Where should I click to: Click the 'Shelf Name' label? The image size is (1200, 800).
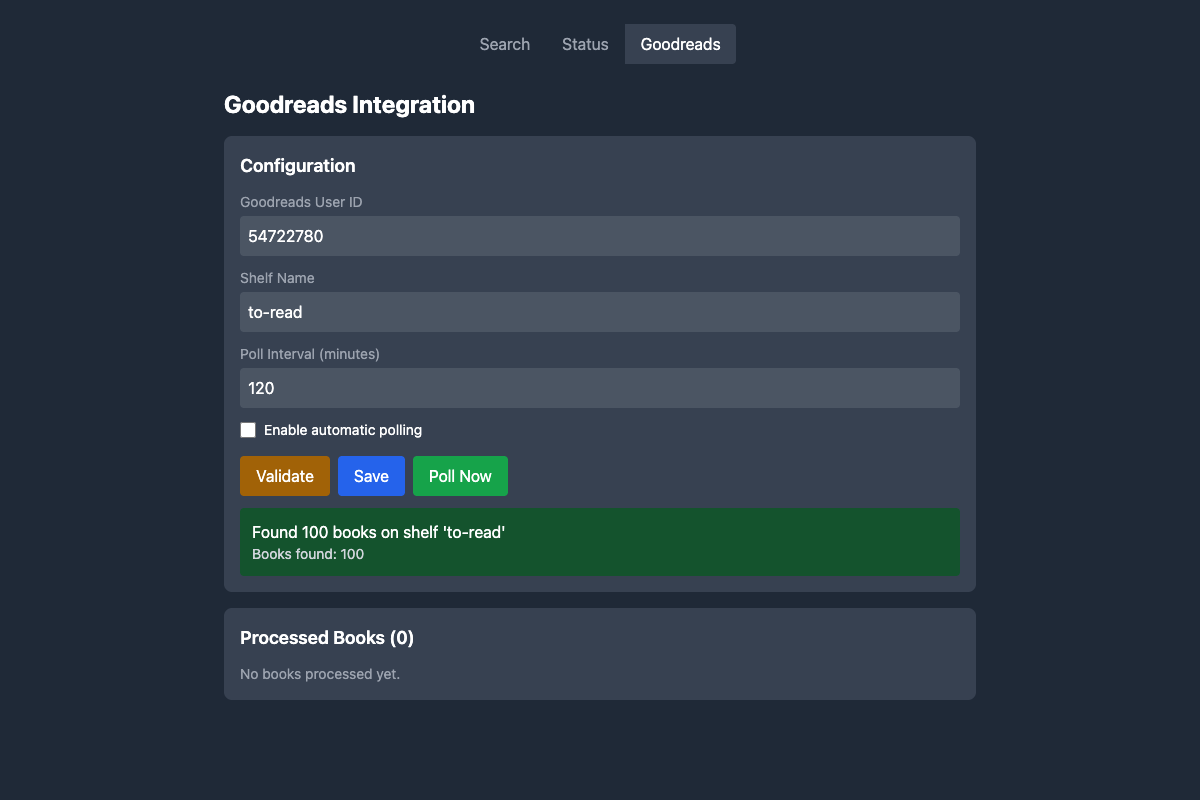[x=277, y=278]
